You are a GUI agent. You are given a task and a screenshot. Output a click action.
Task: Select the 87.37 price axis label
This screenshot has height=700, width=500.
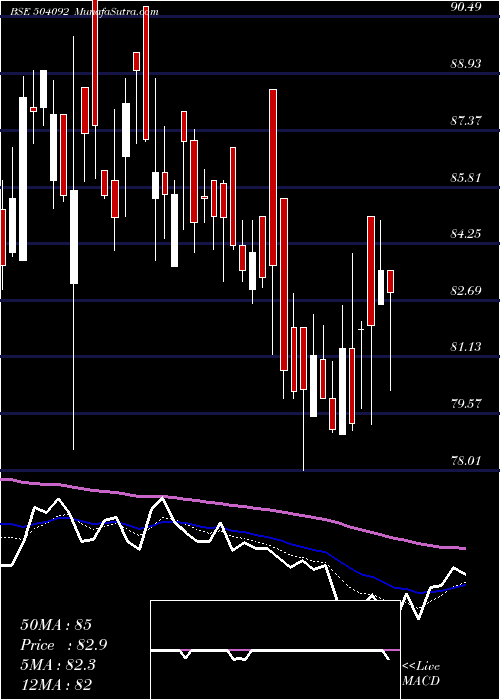point(465,121)
